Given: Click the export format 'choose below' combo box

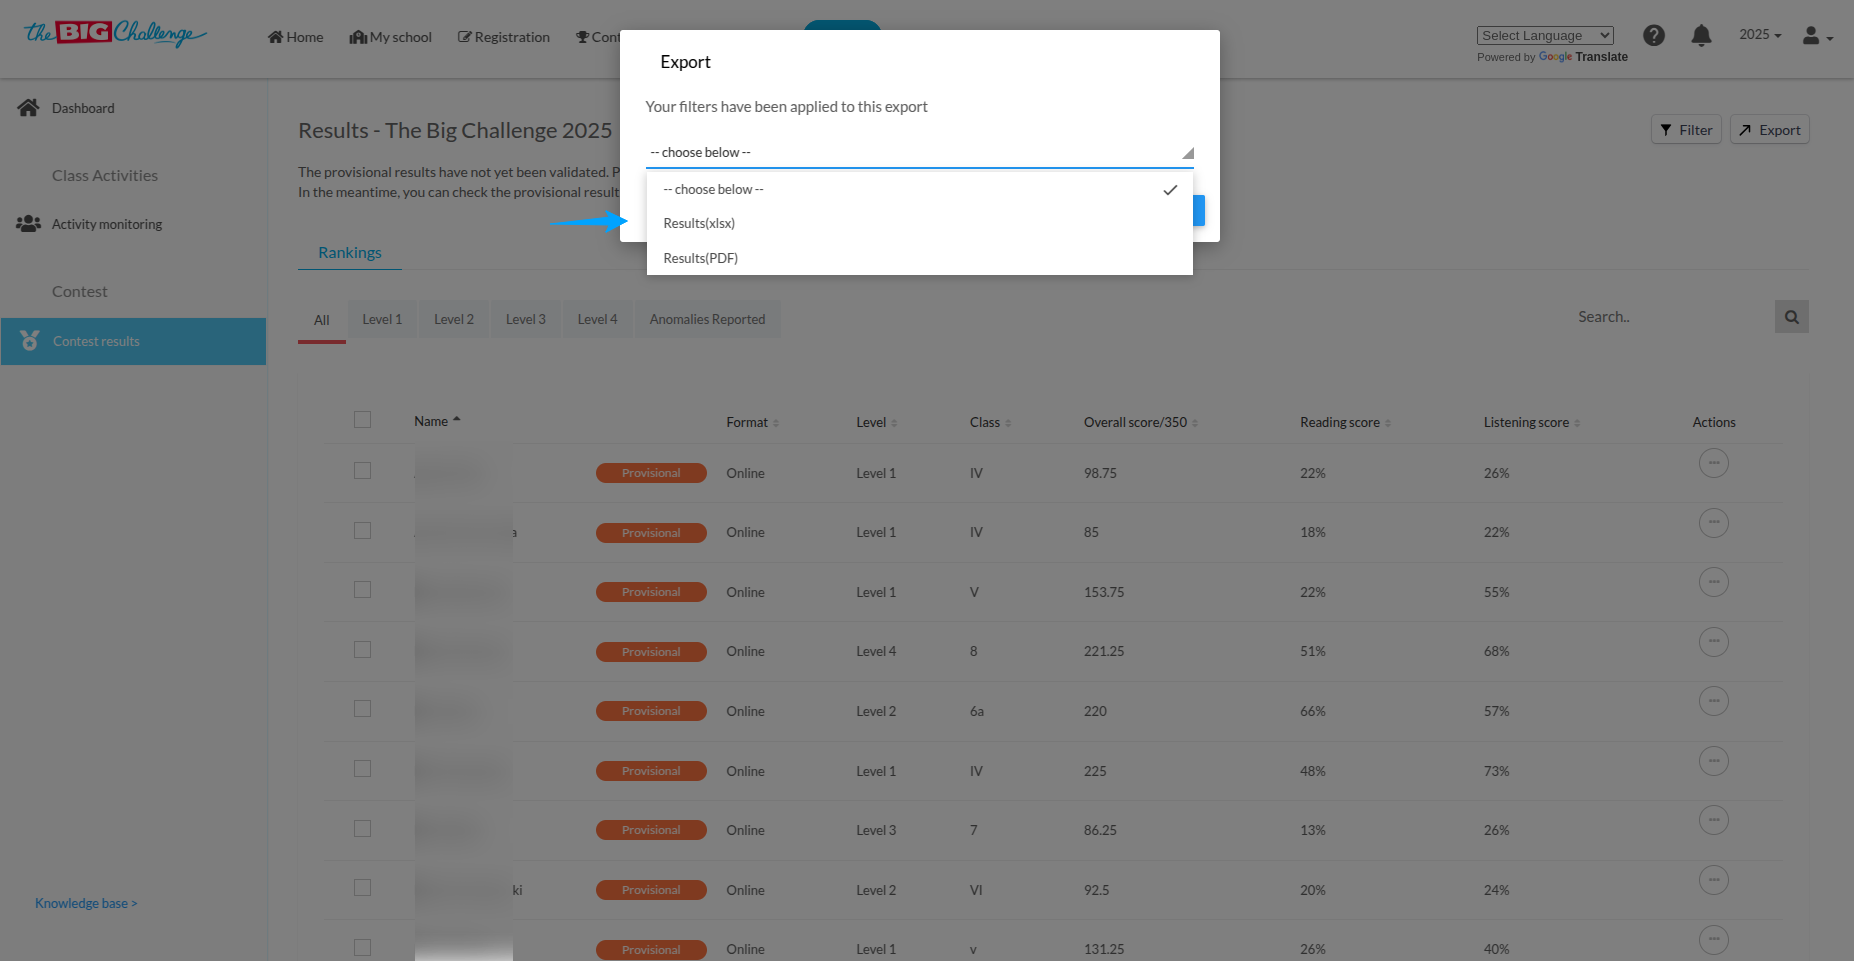Looking at the screenshot, I should pyautogui.click(x=920, y=152).
